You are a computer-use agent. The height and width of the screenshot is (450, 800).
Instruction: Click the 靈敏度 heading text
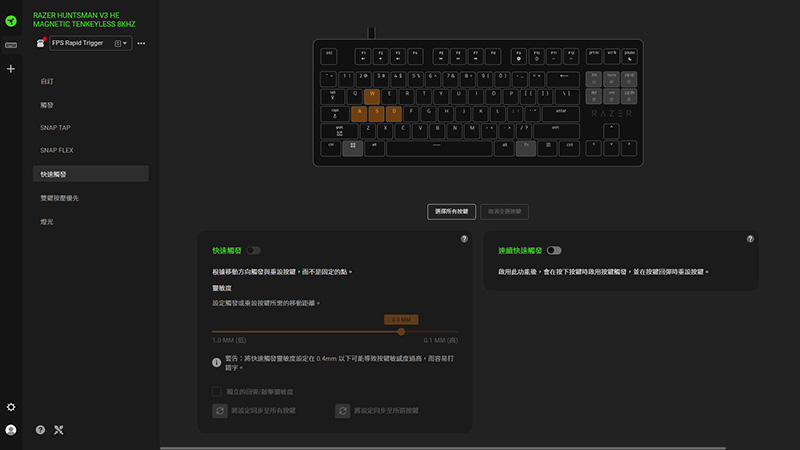(x=222, y=288)
